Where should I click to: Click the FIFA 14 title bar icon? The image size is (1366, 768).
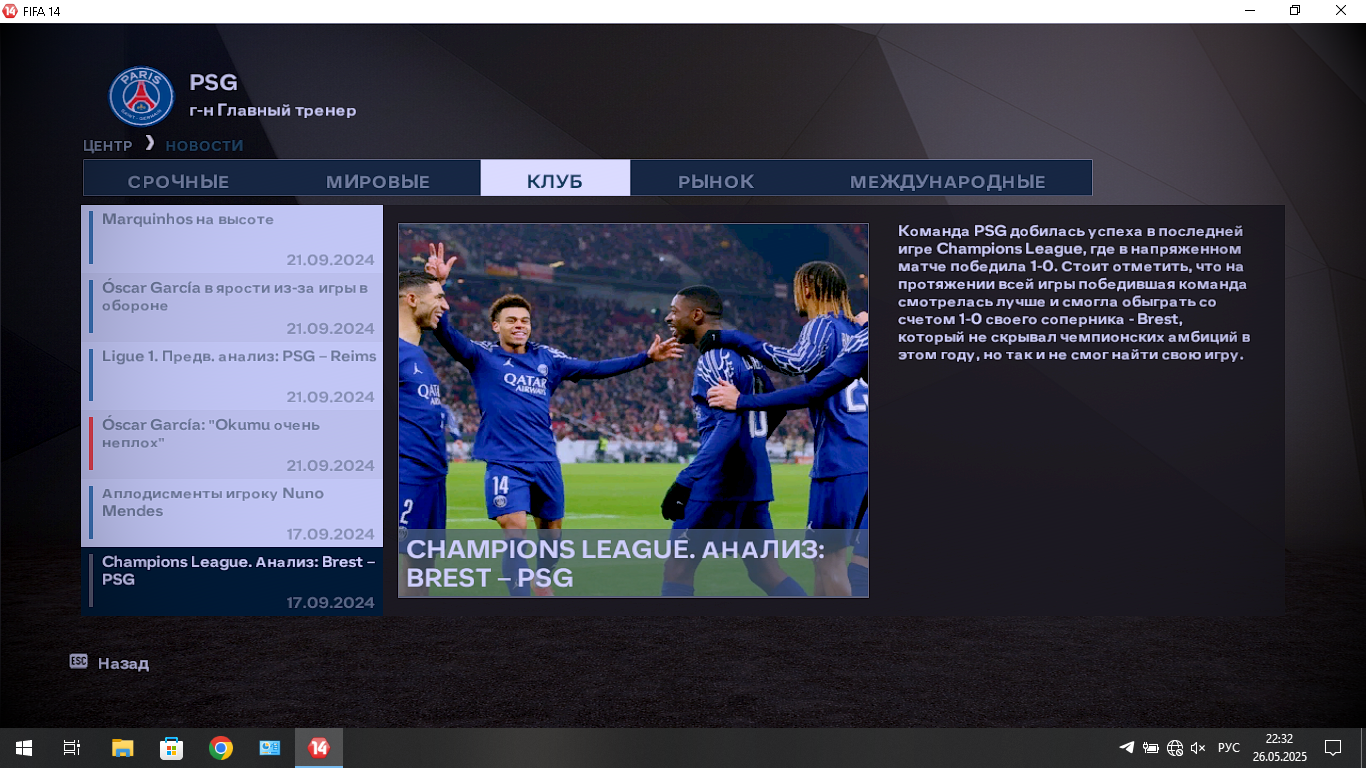pos(10,10)
